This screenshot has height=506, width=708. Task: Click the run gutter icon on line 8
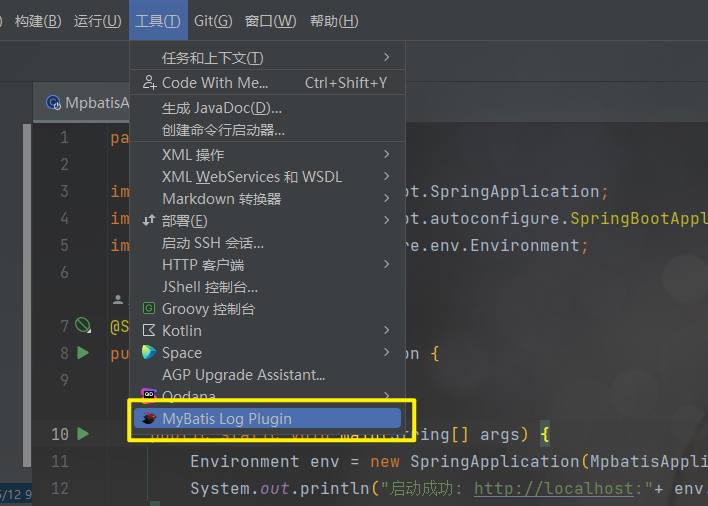(83, 353)
